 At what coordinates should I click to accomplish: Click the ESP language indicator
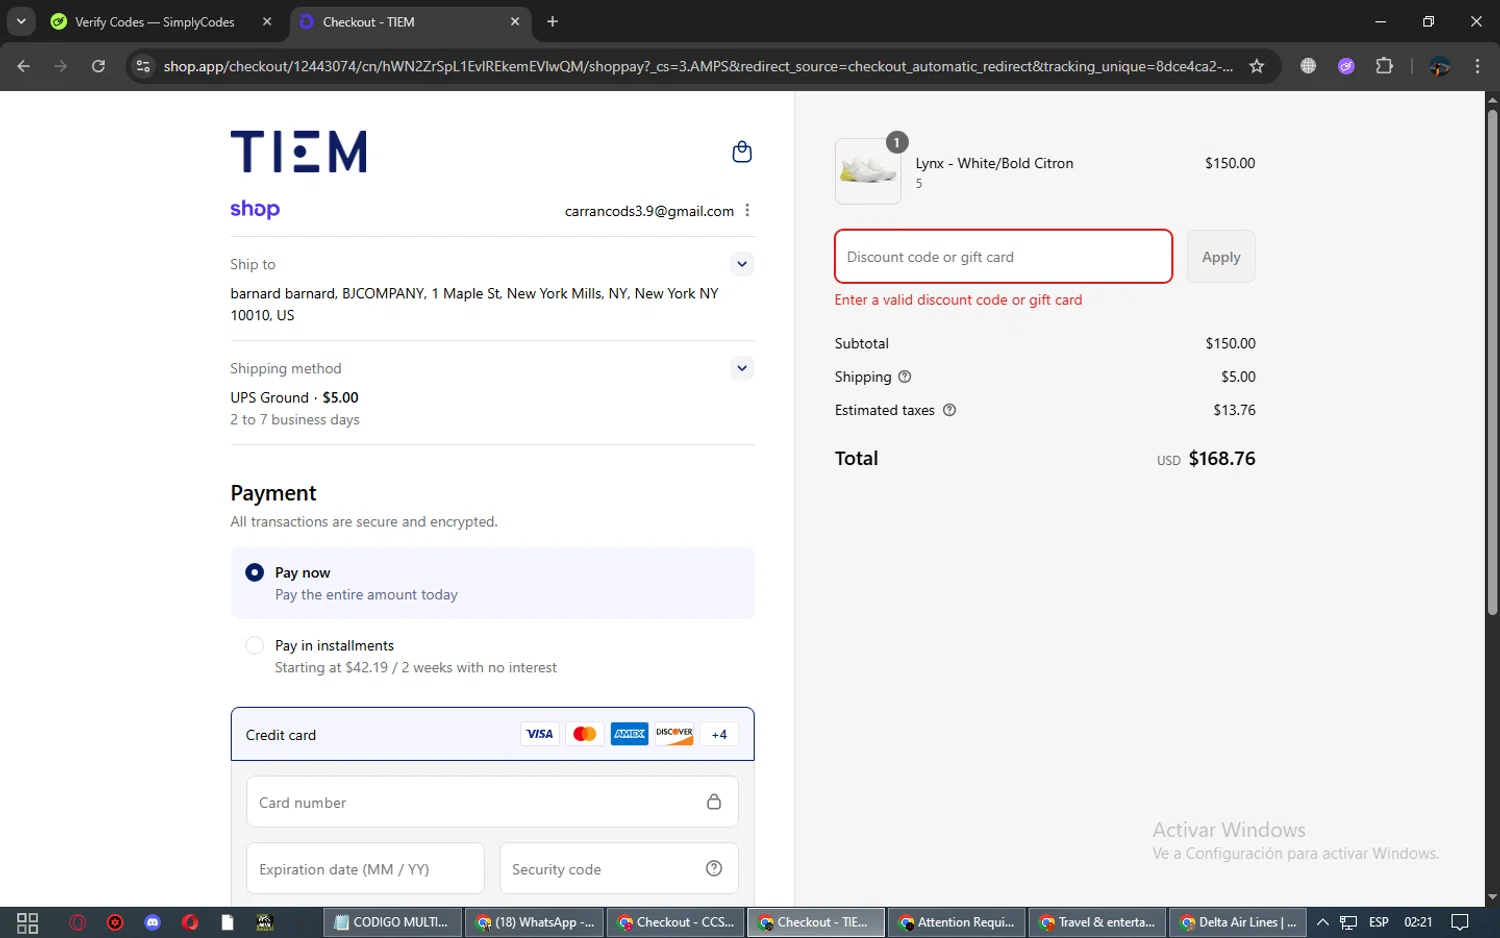point(1379,922)
